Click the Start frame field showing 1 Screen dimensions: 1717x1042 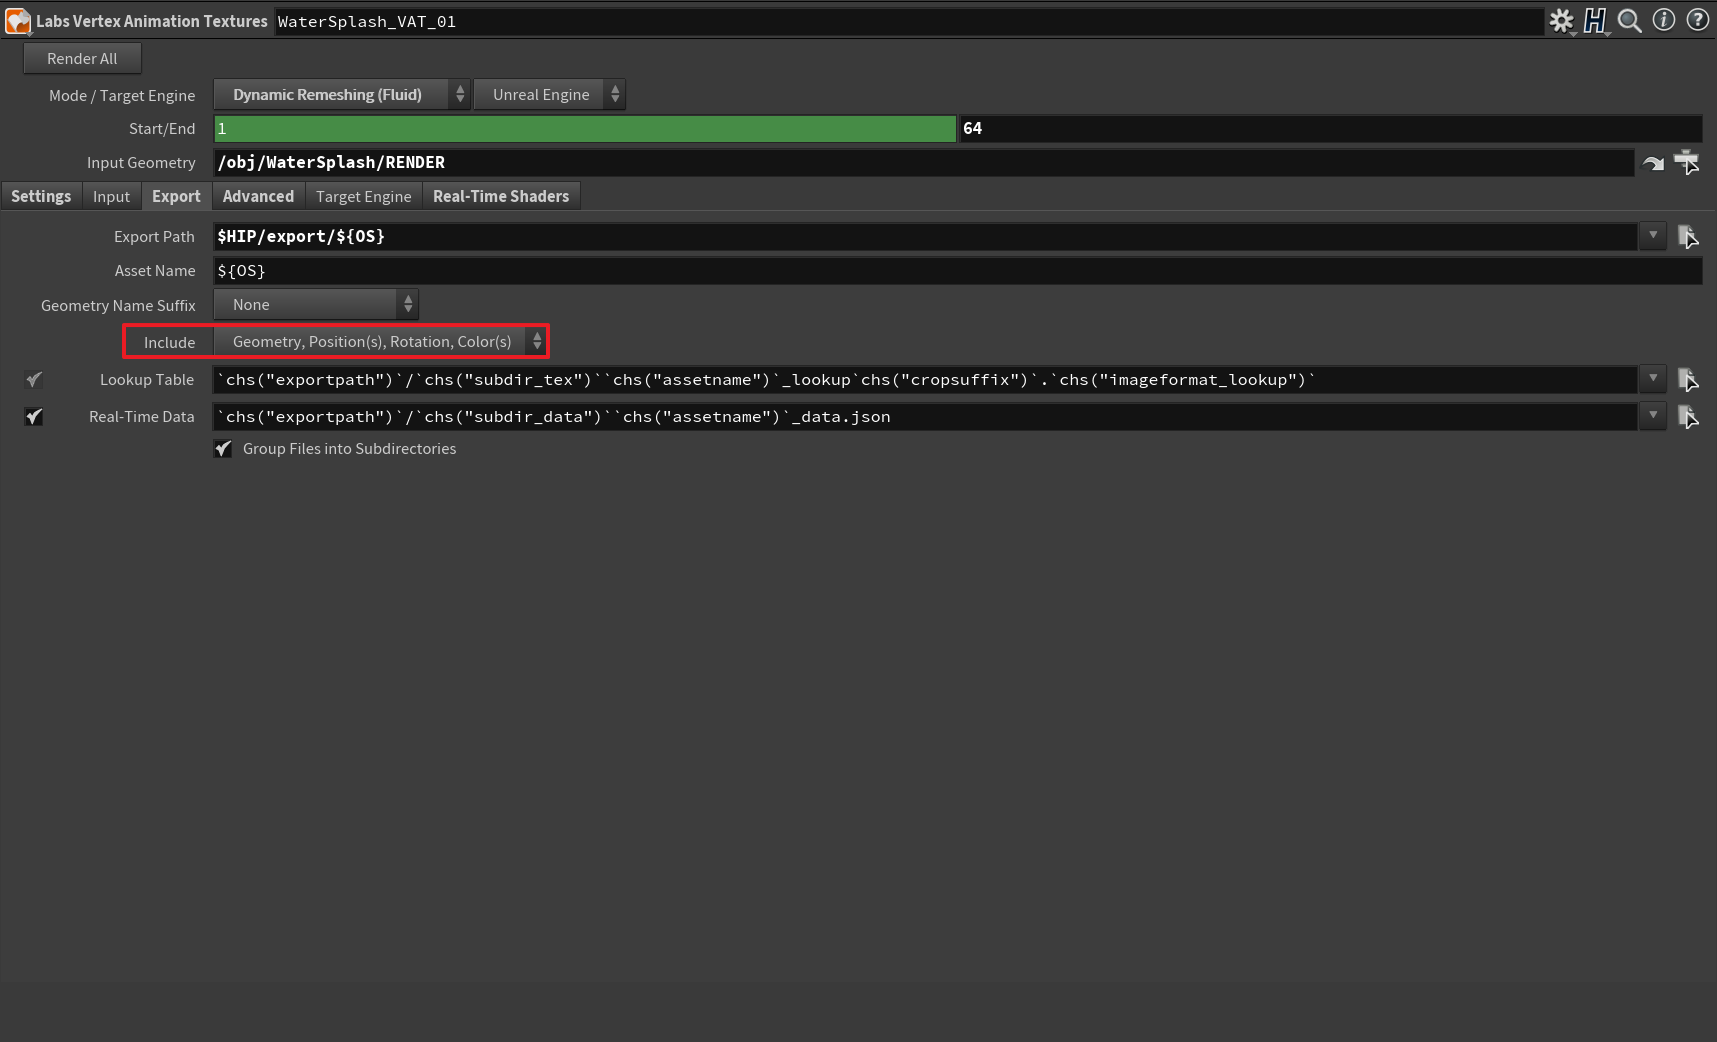pos(585,129)
